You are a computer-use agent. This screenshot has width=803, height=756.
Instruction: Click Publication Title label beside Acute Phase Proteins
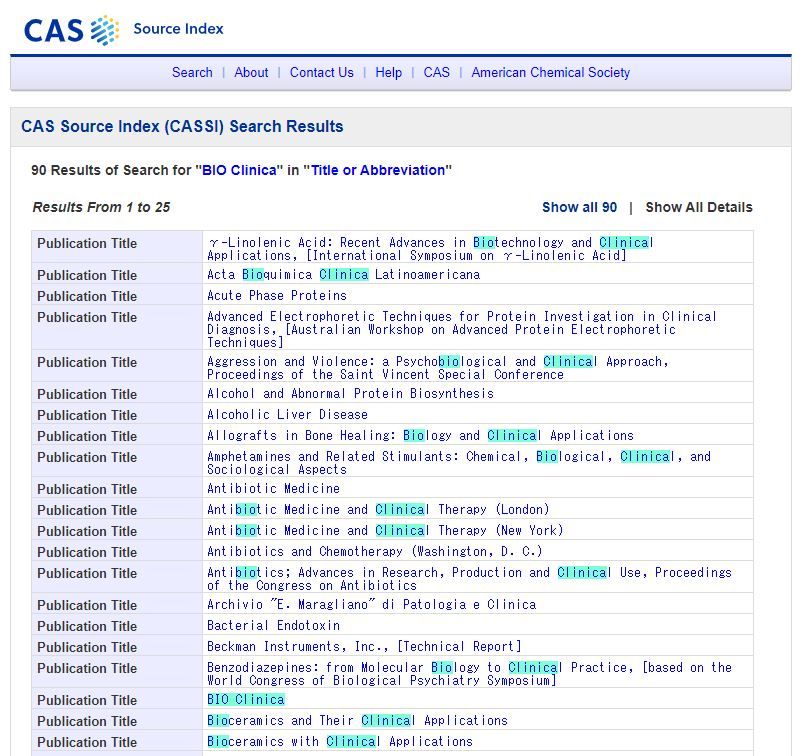point(87,296)
